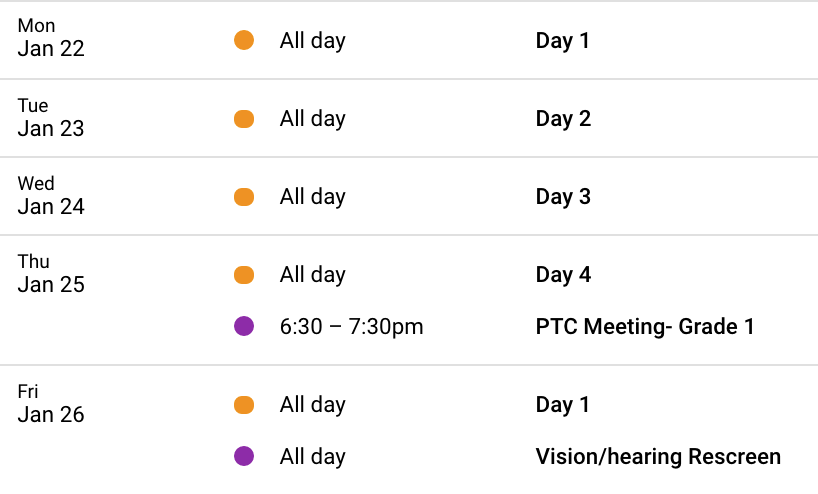Click the purple dot beside Vision/hearing Rescreen
Viewport: 818px width, 494px height.
coord(244,456)
